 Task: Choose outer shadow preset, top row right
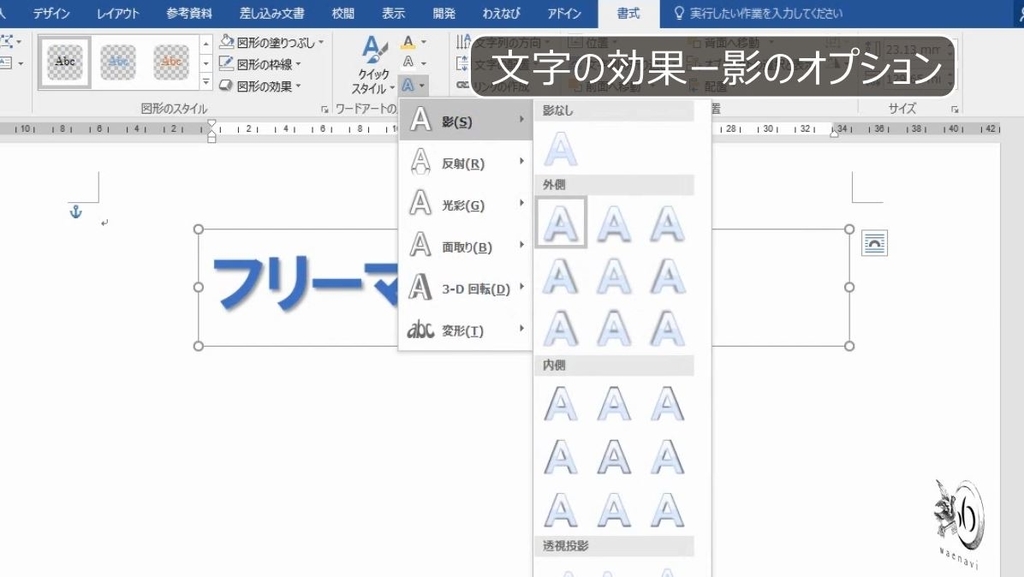[667, 223]
